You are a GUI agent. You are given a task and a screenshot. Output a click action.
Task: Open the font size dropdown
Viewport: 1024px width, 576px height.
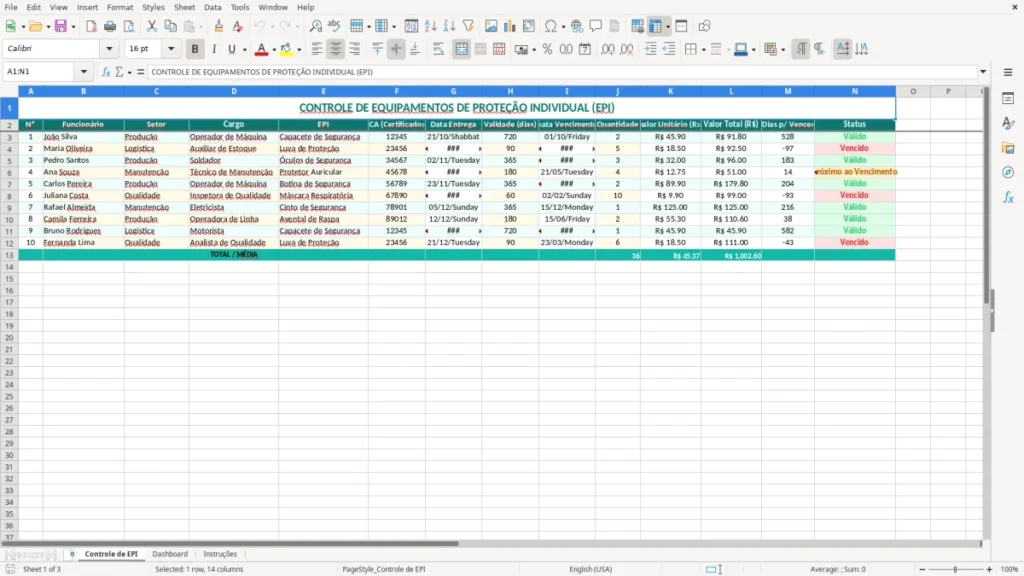171,49
